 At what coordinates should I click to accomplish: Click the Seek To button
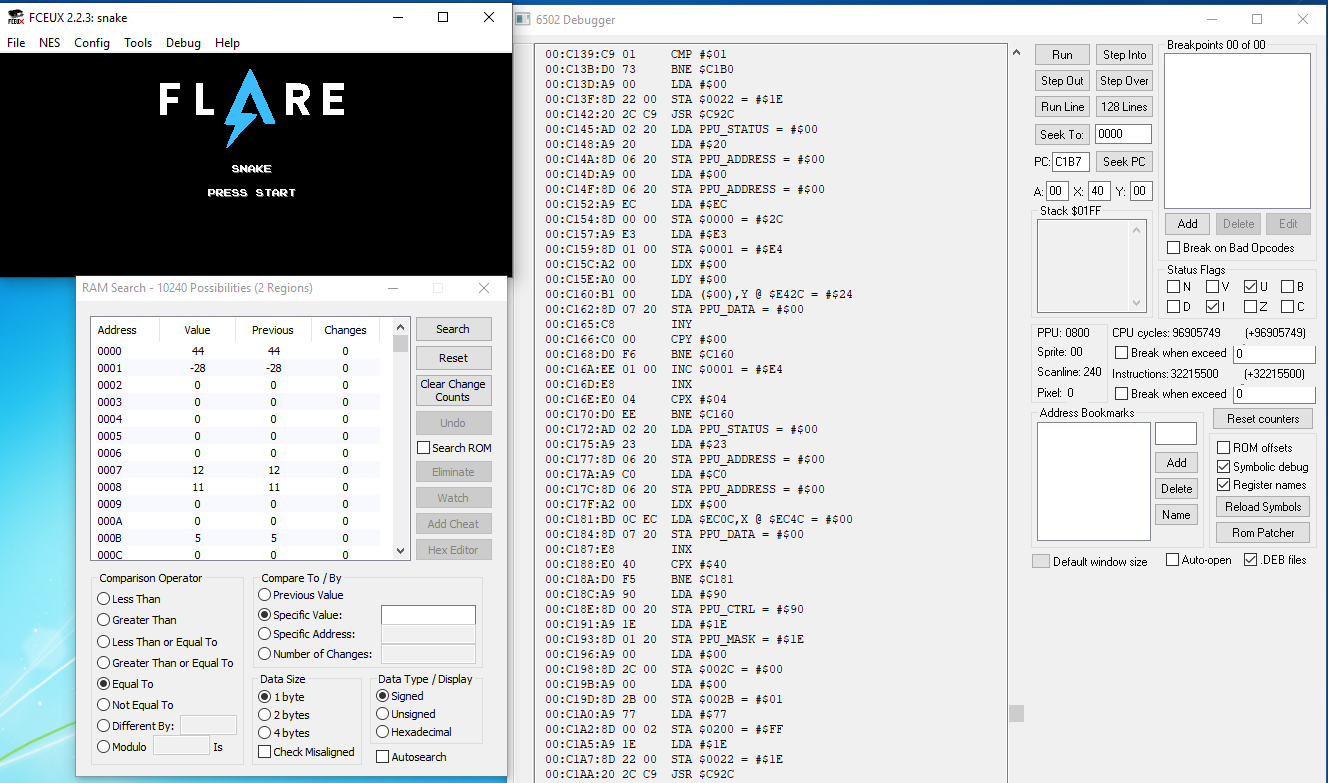[x=1062, y=134]
